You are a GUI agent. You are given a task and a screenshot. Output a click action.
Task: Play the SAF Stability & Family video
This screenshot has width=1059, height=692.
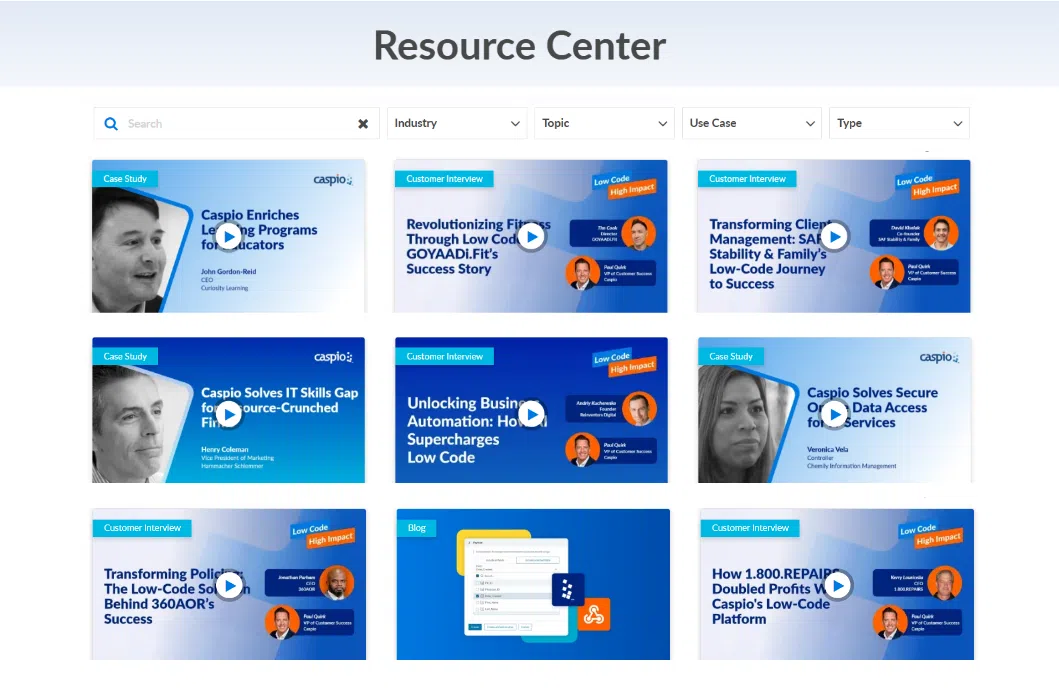pyautogui.click(x=834, y=236)
